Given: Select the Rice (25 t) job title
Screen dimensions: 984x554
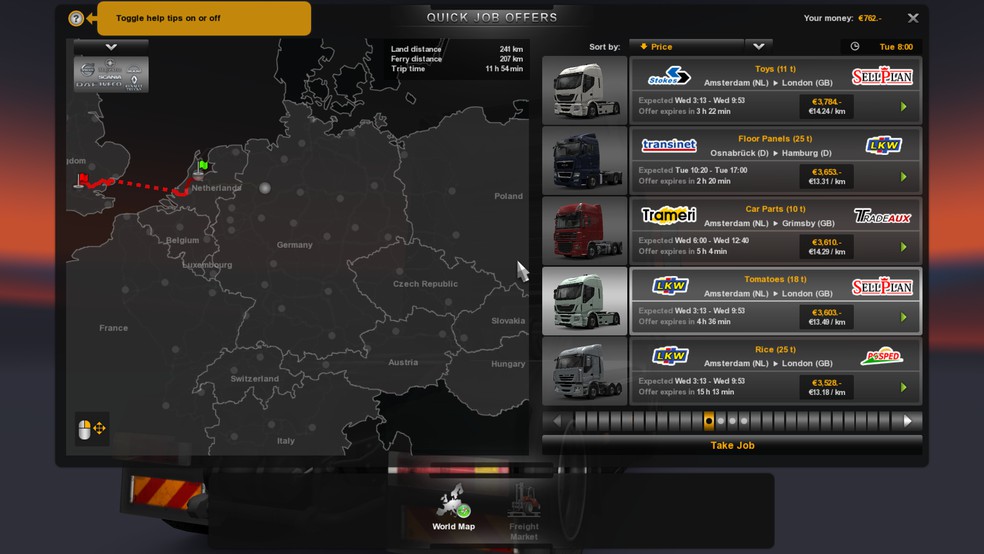Looking at the screenshot, I should [x=775, y=349].
